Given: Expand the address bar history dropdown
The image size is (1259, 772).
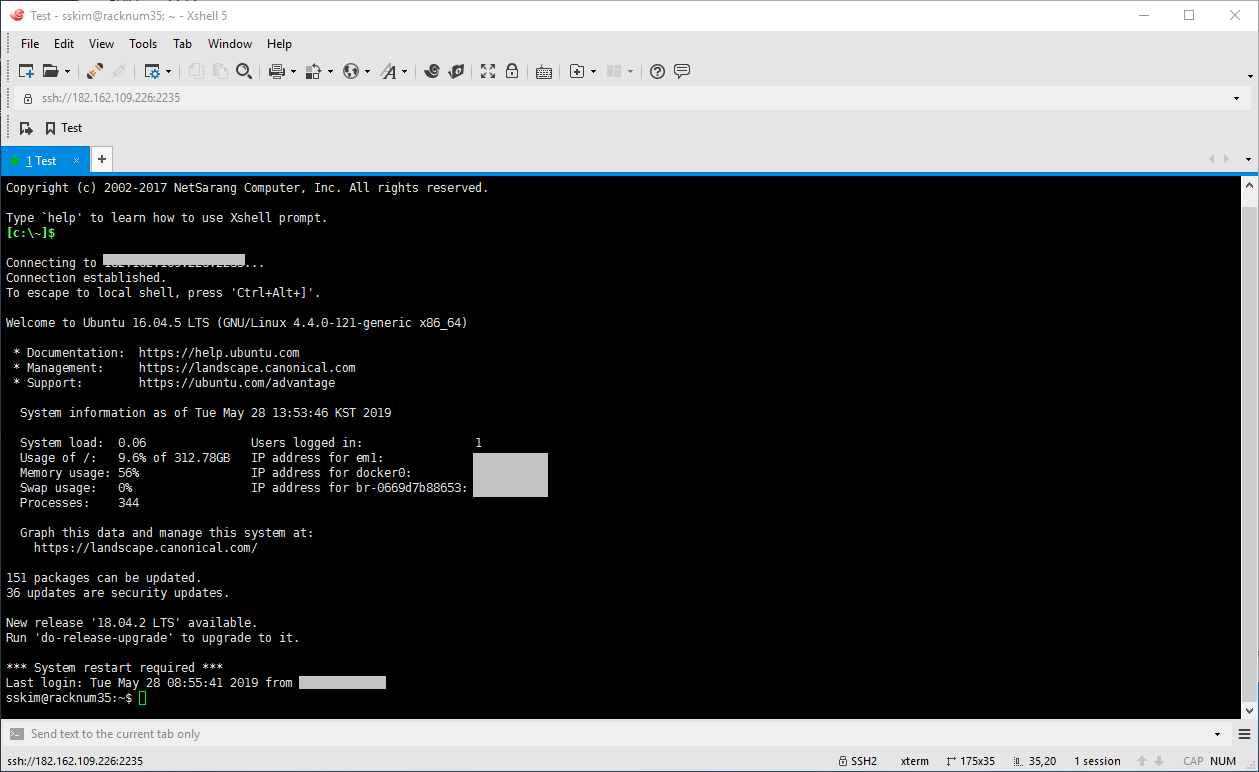Looking at the screenshot, I should pos(1236,98).
